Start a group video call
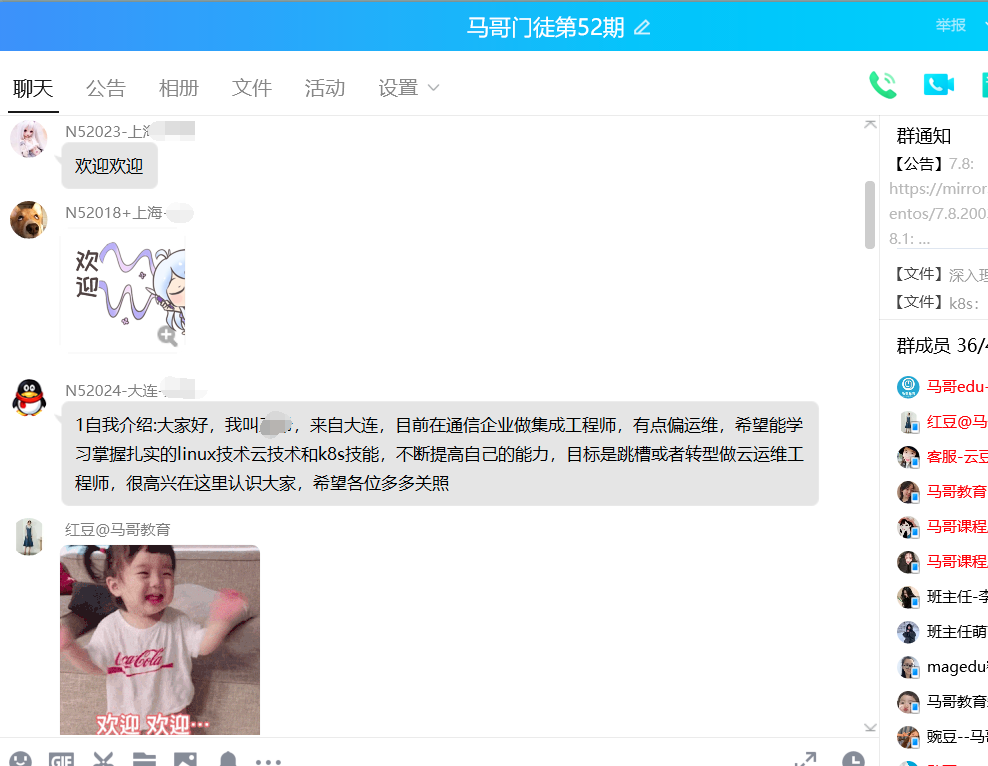This screenshot has width=988, height=766. coord(938,85)
